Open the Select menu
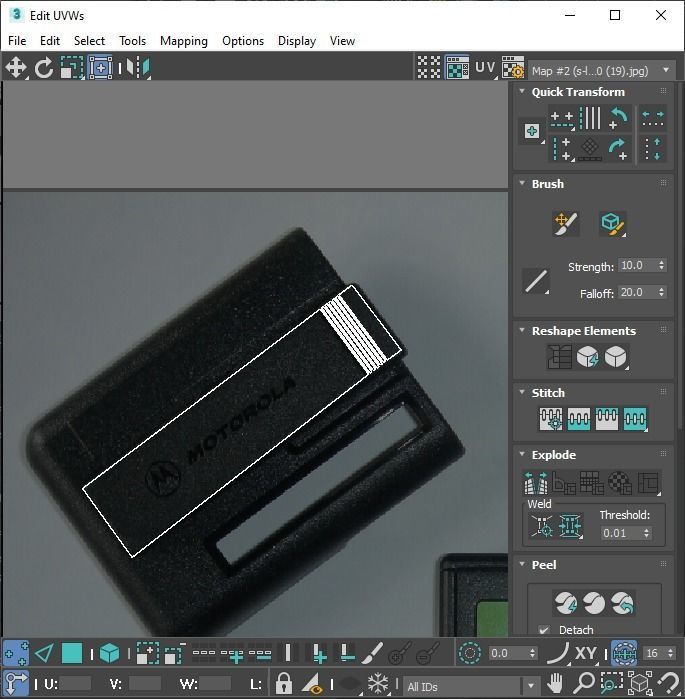Viewport: 685px width, 699px height. coord(89,41)
